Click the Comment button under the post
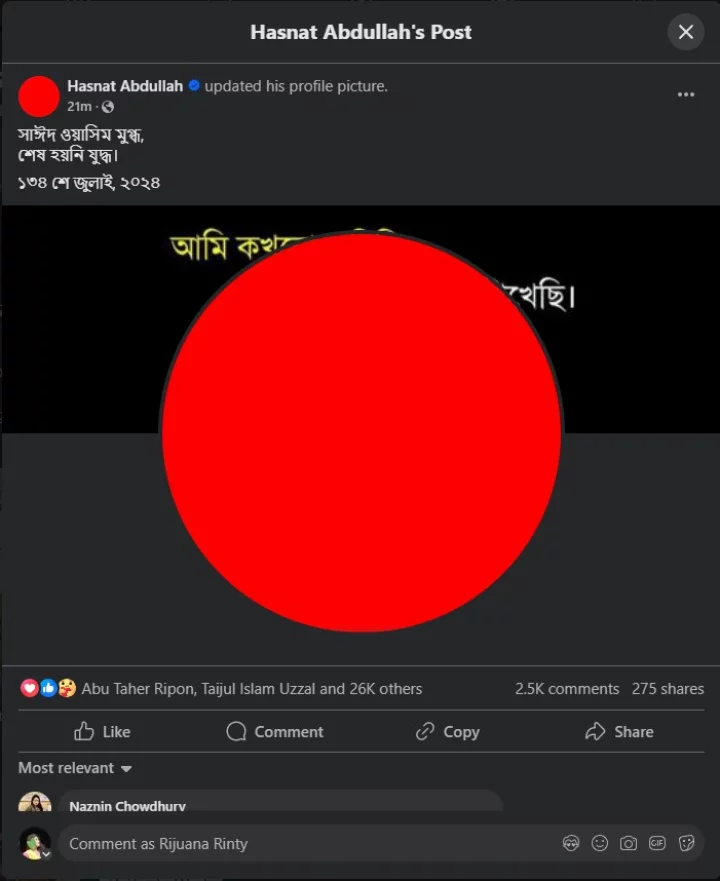 click(275, 732)
